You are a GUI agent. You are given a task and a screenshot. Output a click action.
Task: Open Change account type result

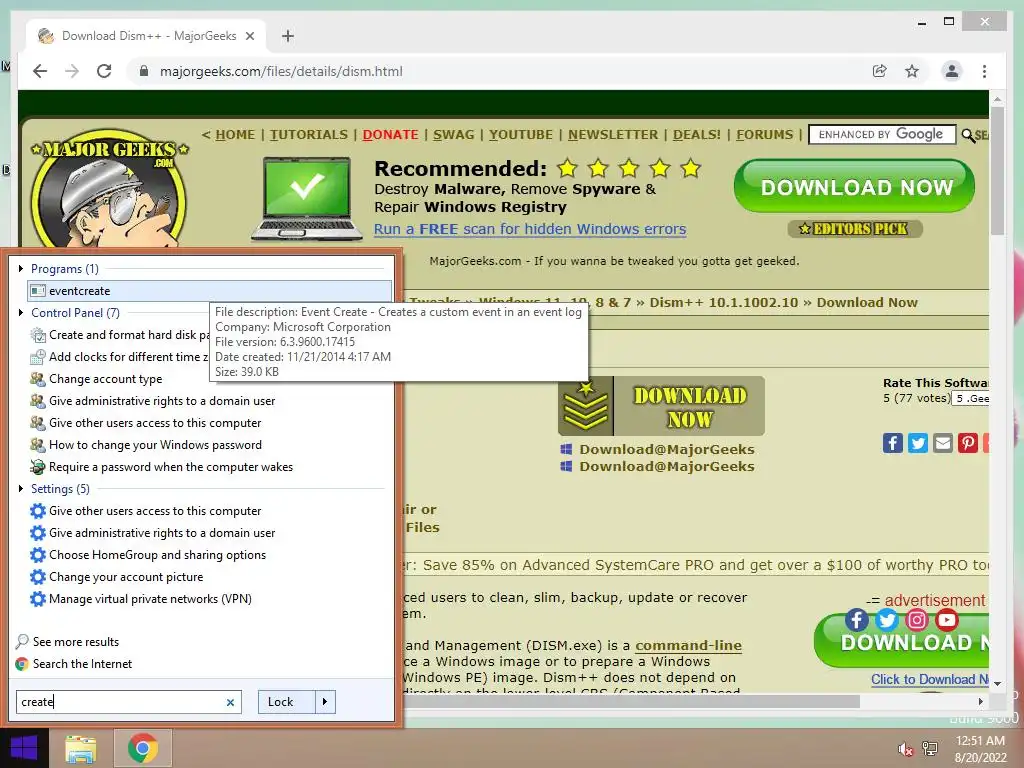point(106,379)
